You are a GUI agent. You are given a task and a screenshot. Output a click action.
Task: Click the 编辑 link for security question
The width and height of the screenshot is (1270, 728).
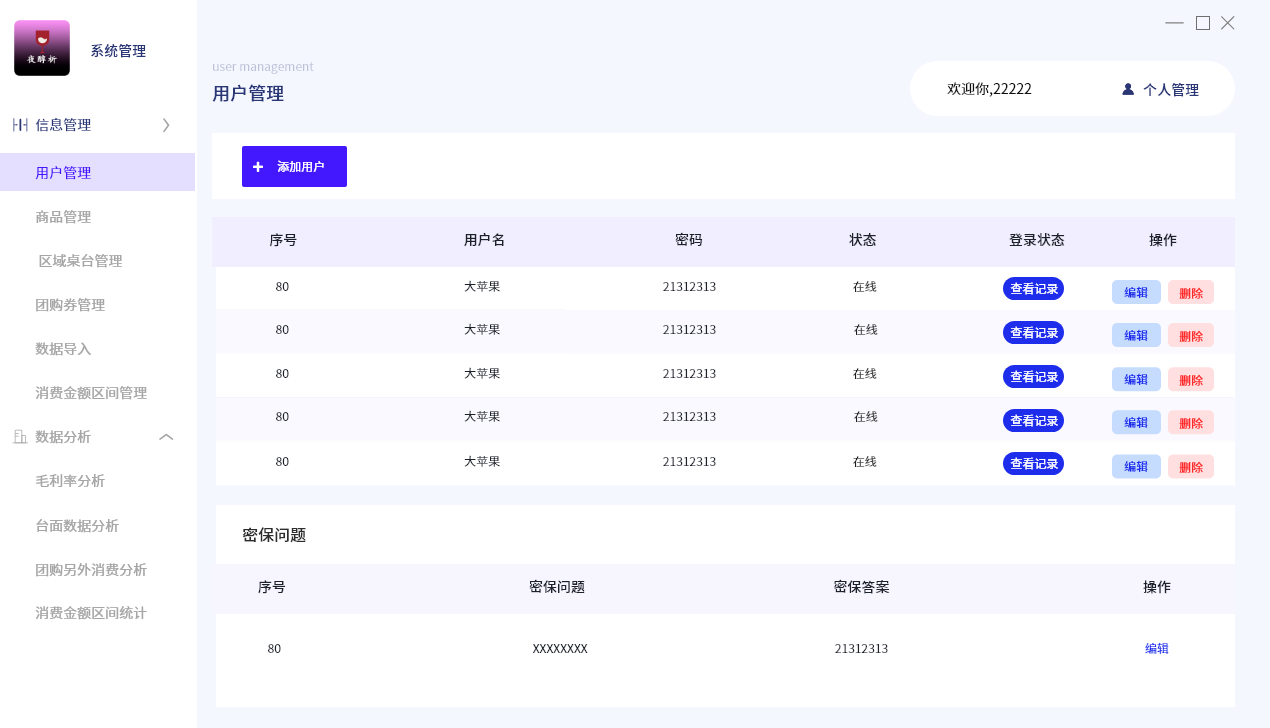click(x=1156, y=648)
